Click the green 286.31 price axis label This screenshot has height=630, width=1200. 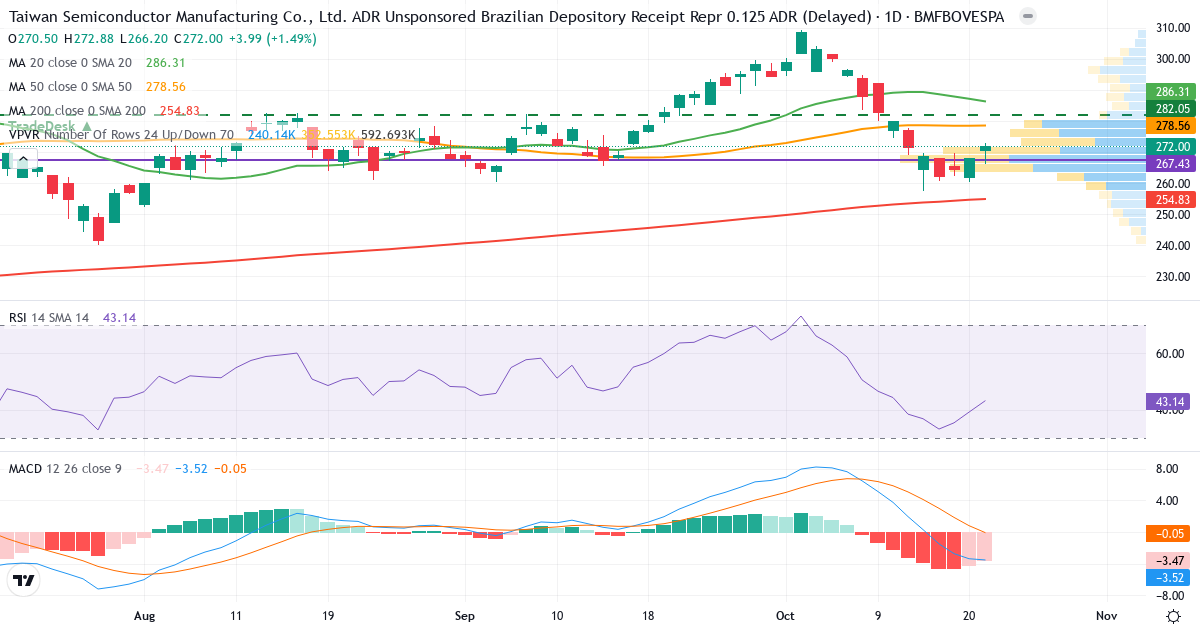tap(1171, 90)
